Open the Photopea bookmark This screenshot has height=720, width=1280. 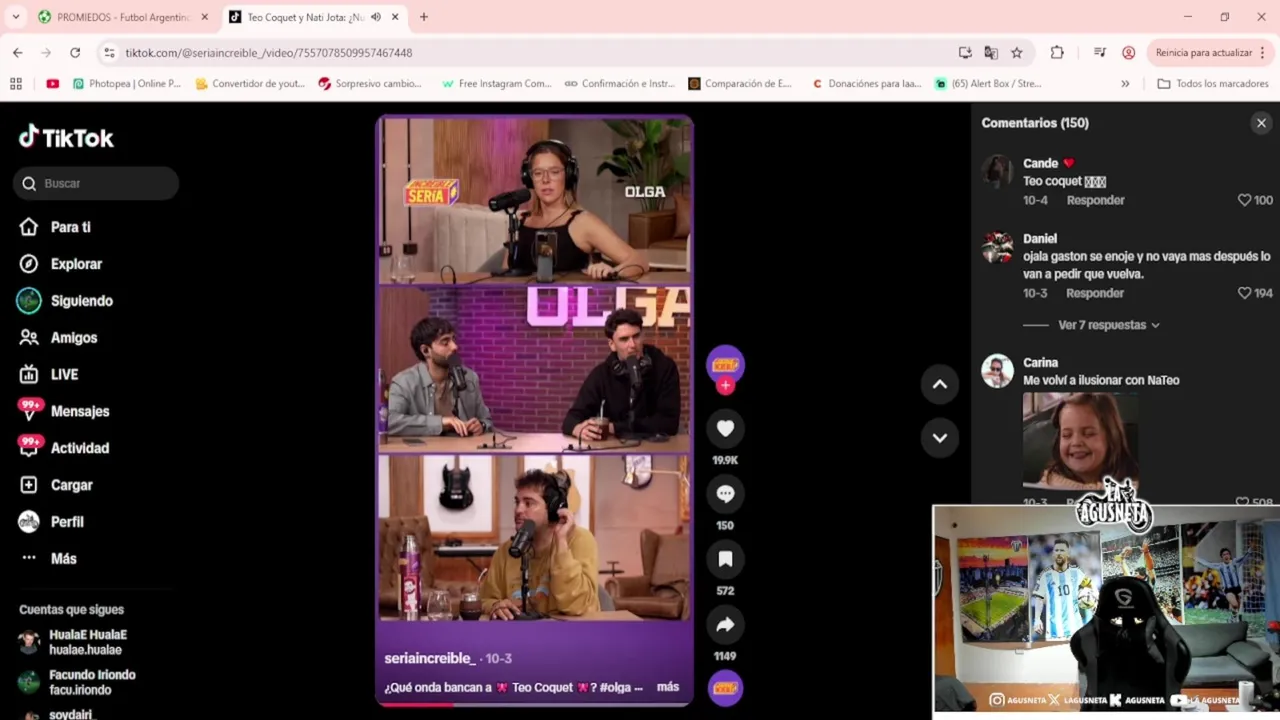[x=127, y=84]
